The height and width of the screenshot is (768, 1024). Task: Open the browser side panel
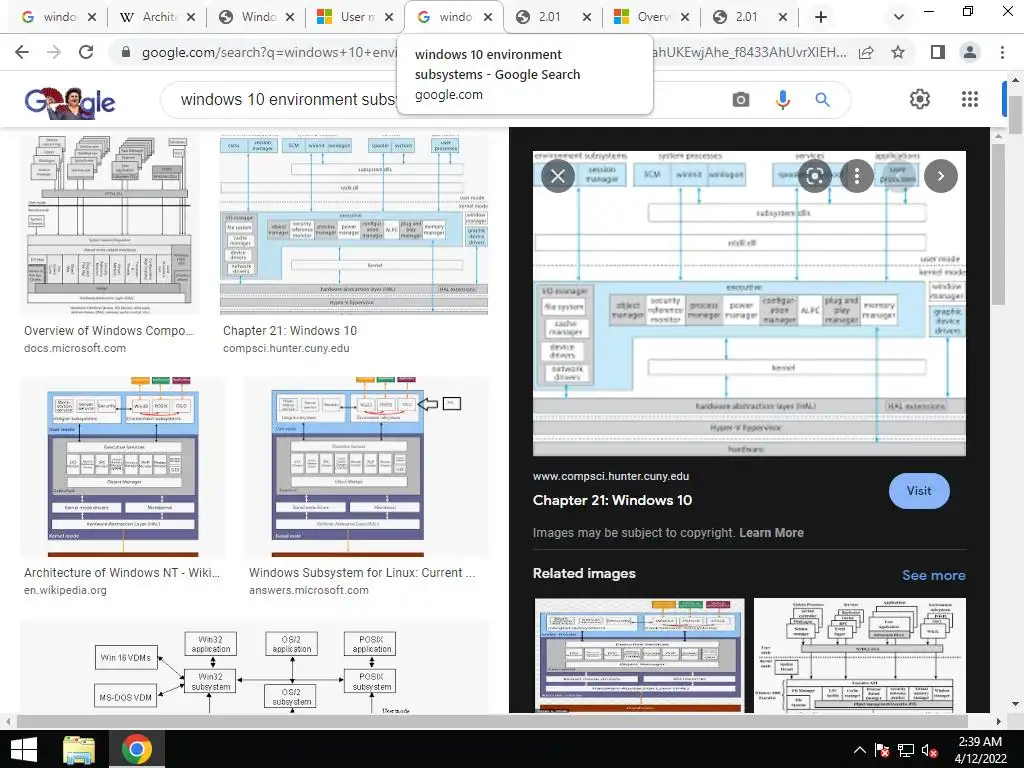(x=937, y=52)
